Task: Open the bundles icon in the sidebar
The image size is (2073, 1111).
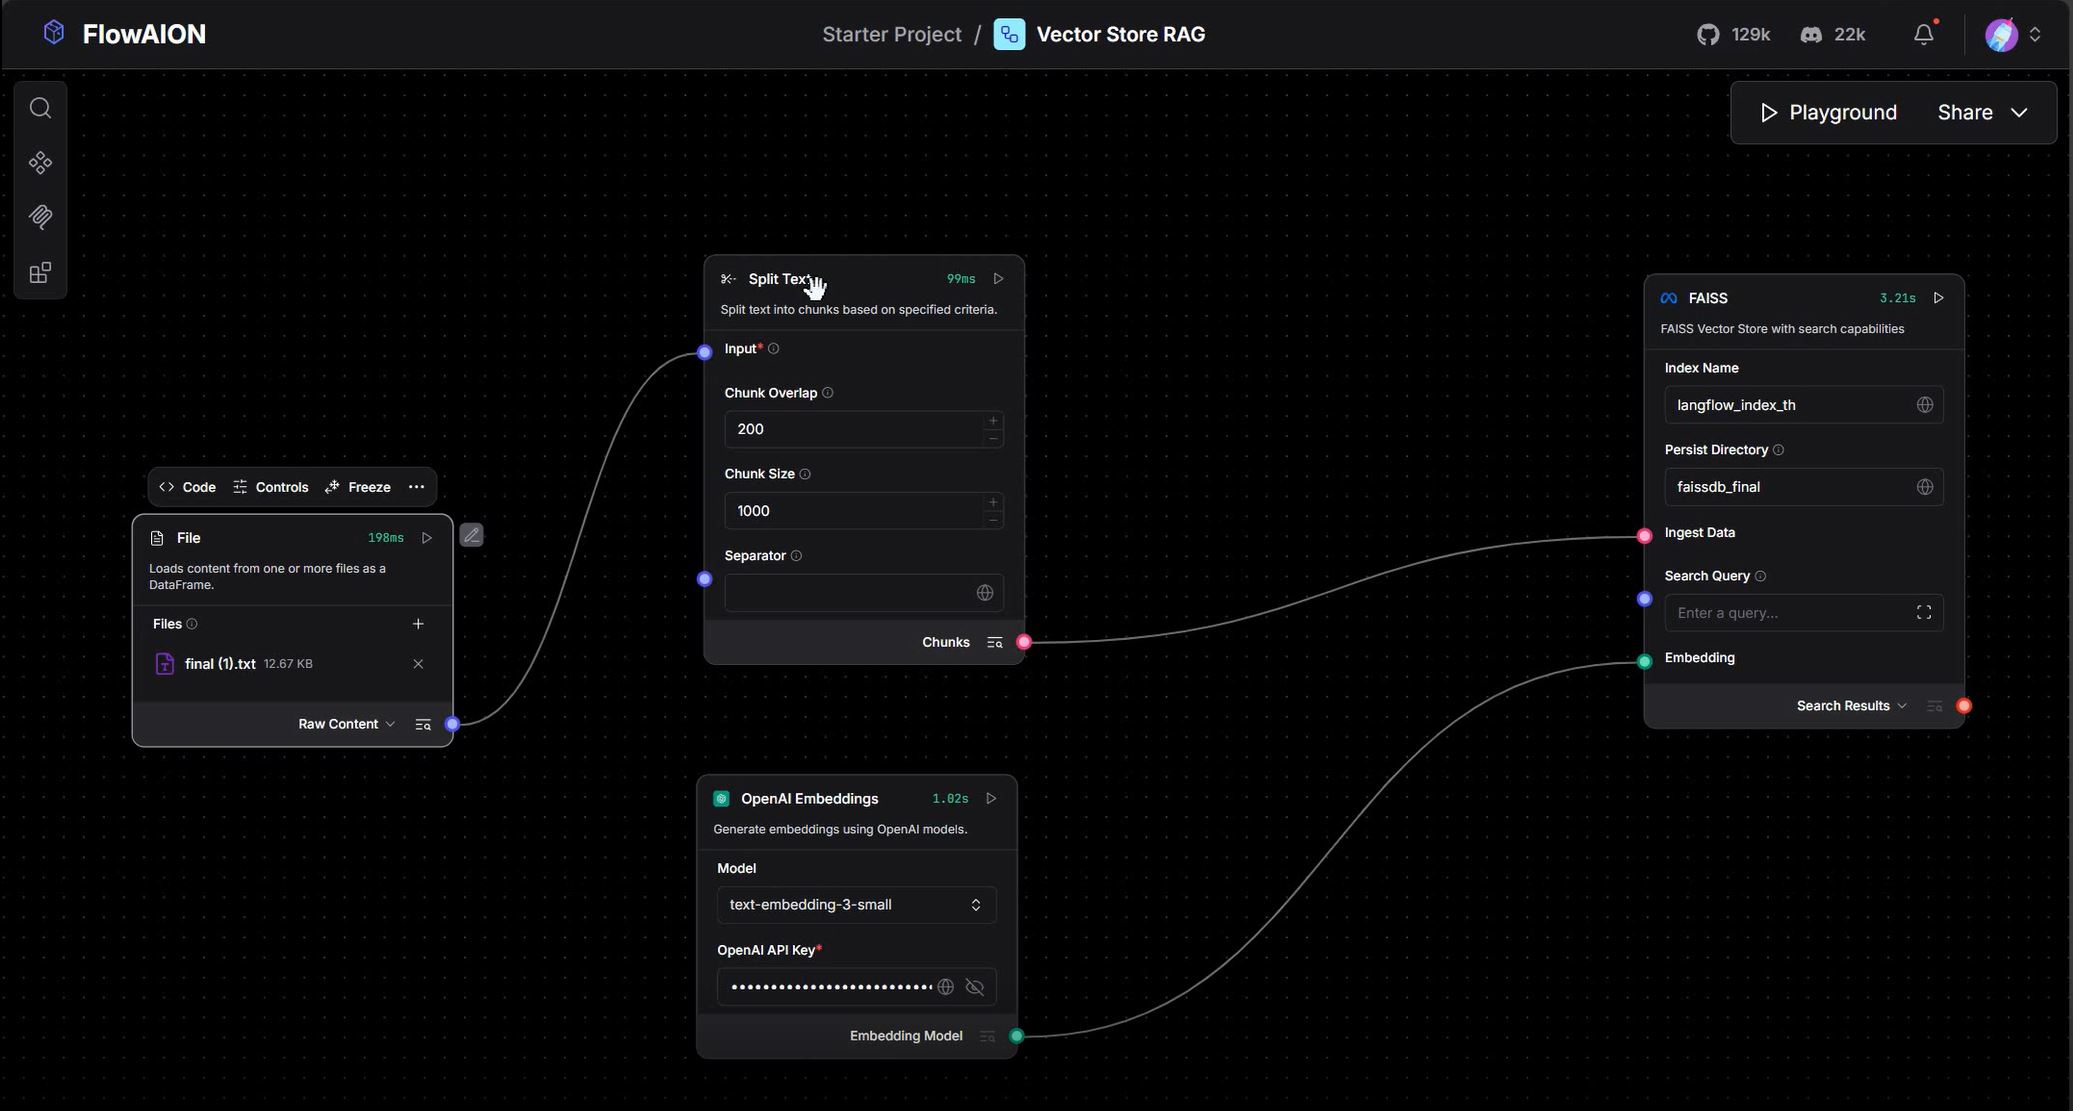Action: click(40, 216)
